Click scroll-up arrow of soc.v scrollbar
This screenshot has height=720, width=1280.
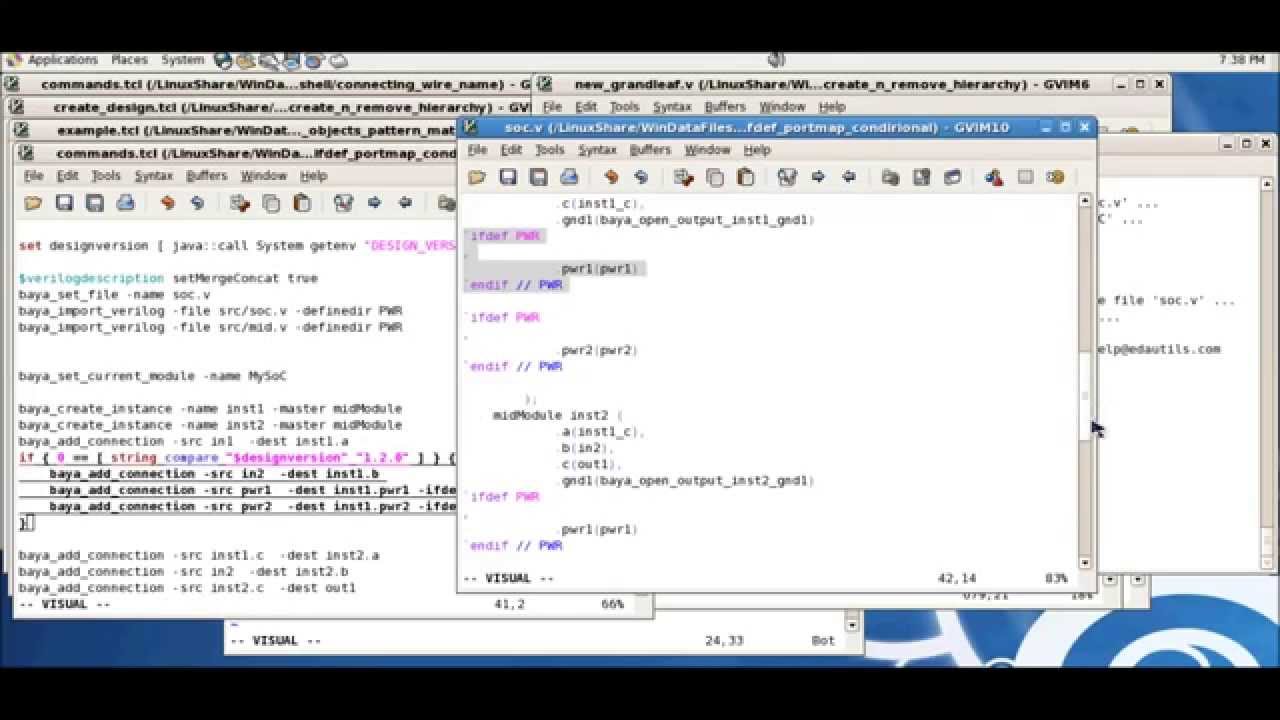tap(1085, 201)
